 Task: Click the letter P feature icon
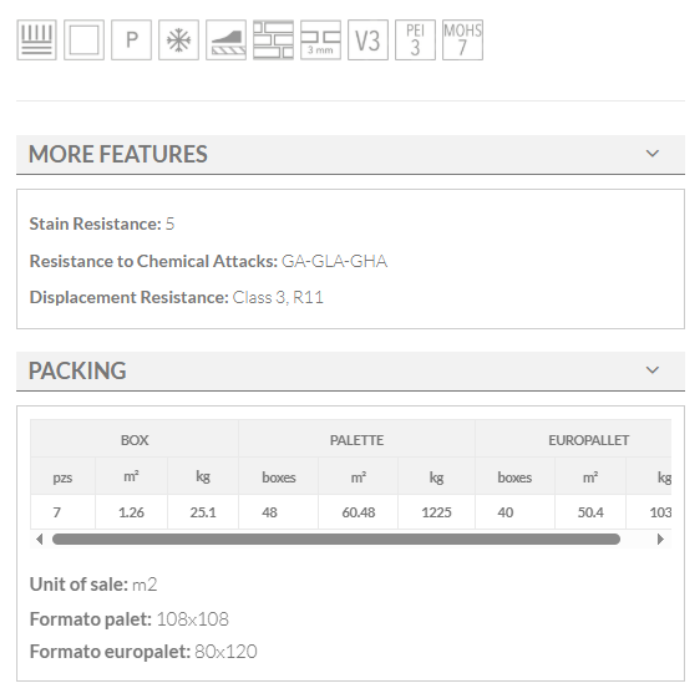pyautogui.click(x=131, y=41)
